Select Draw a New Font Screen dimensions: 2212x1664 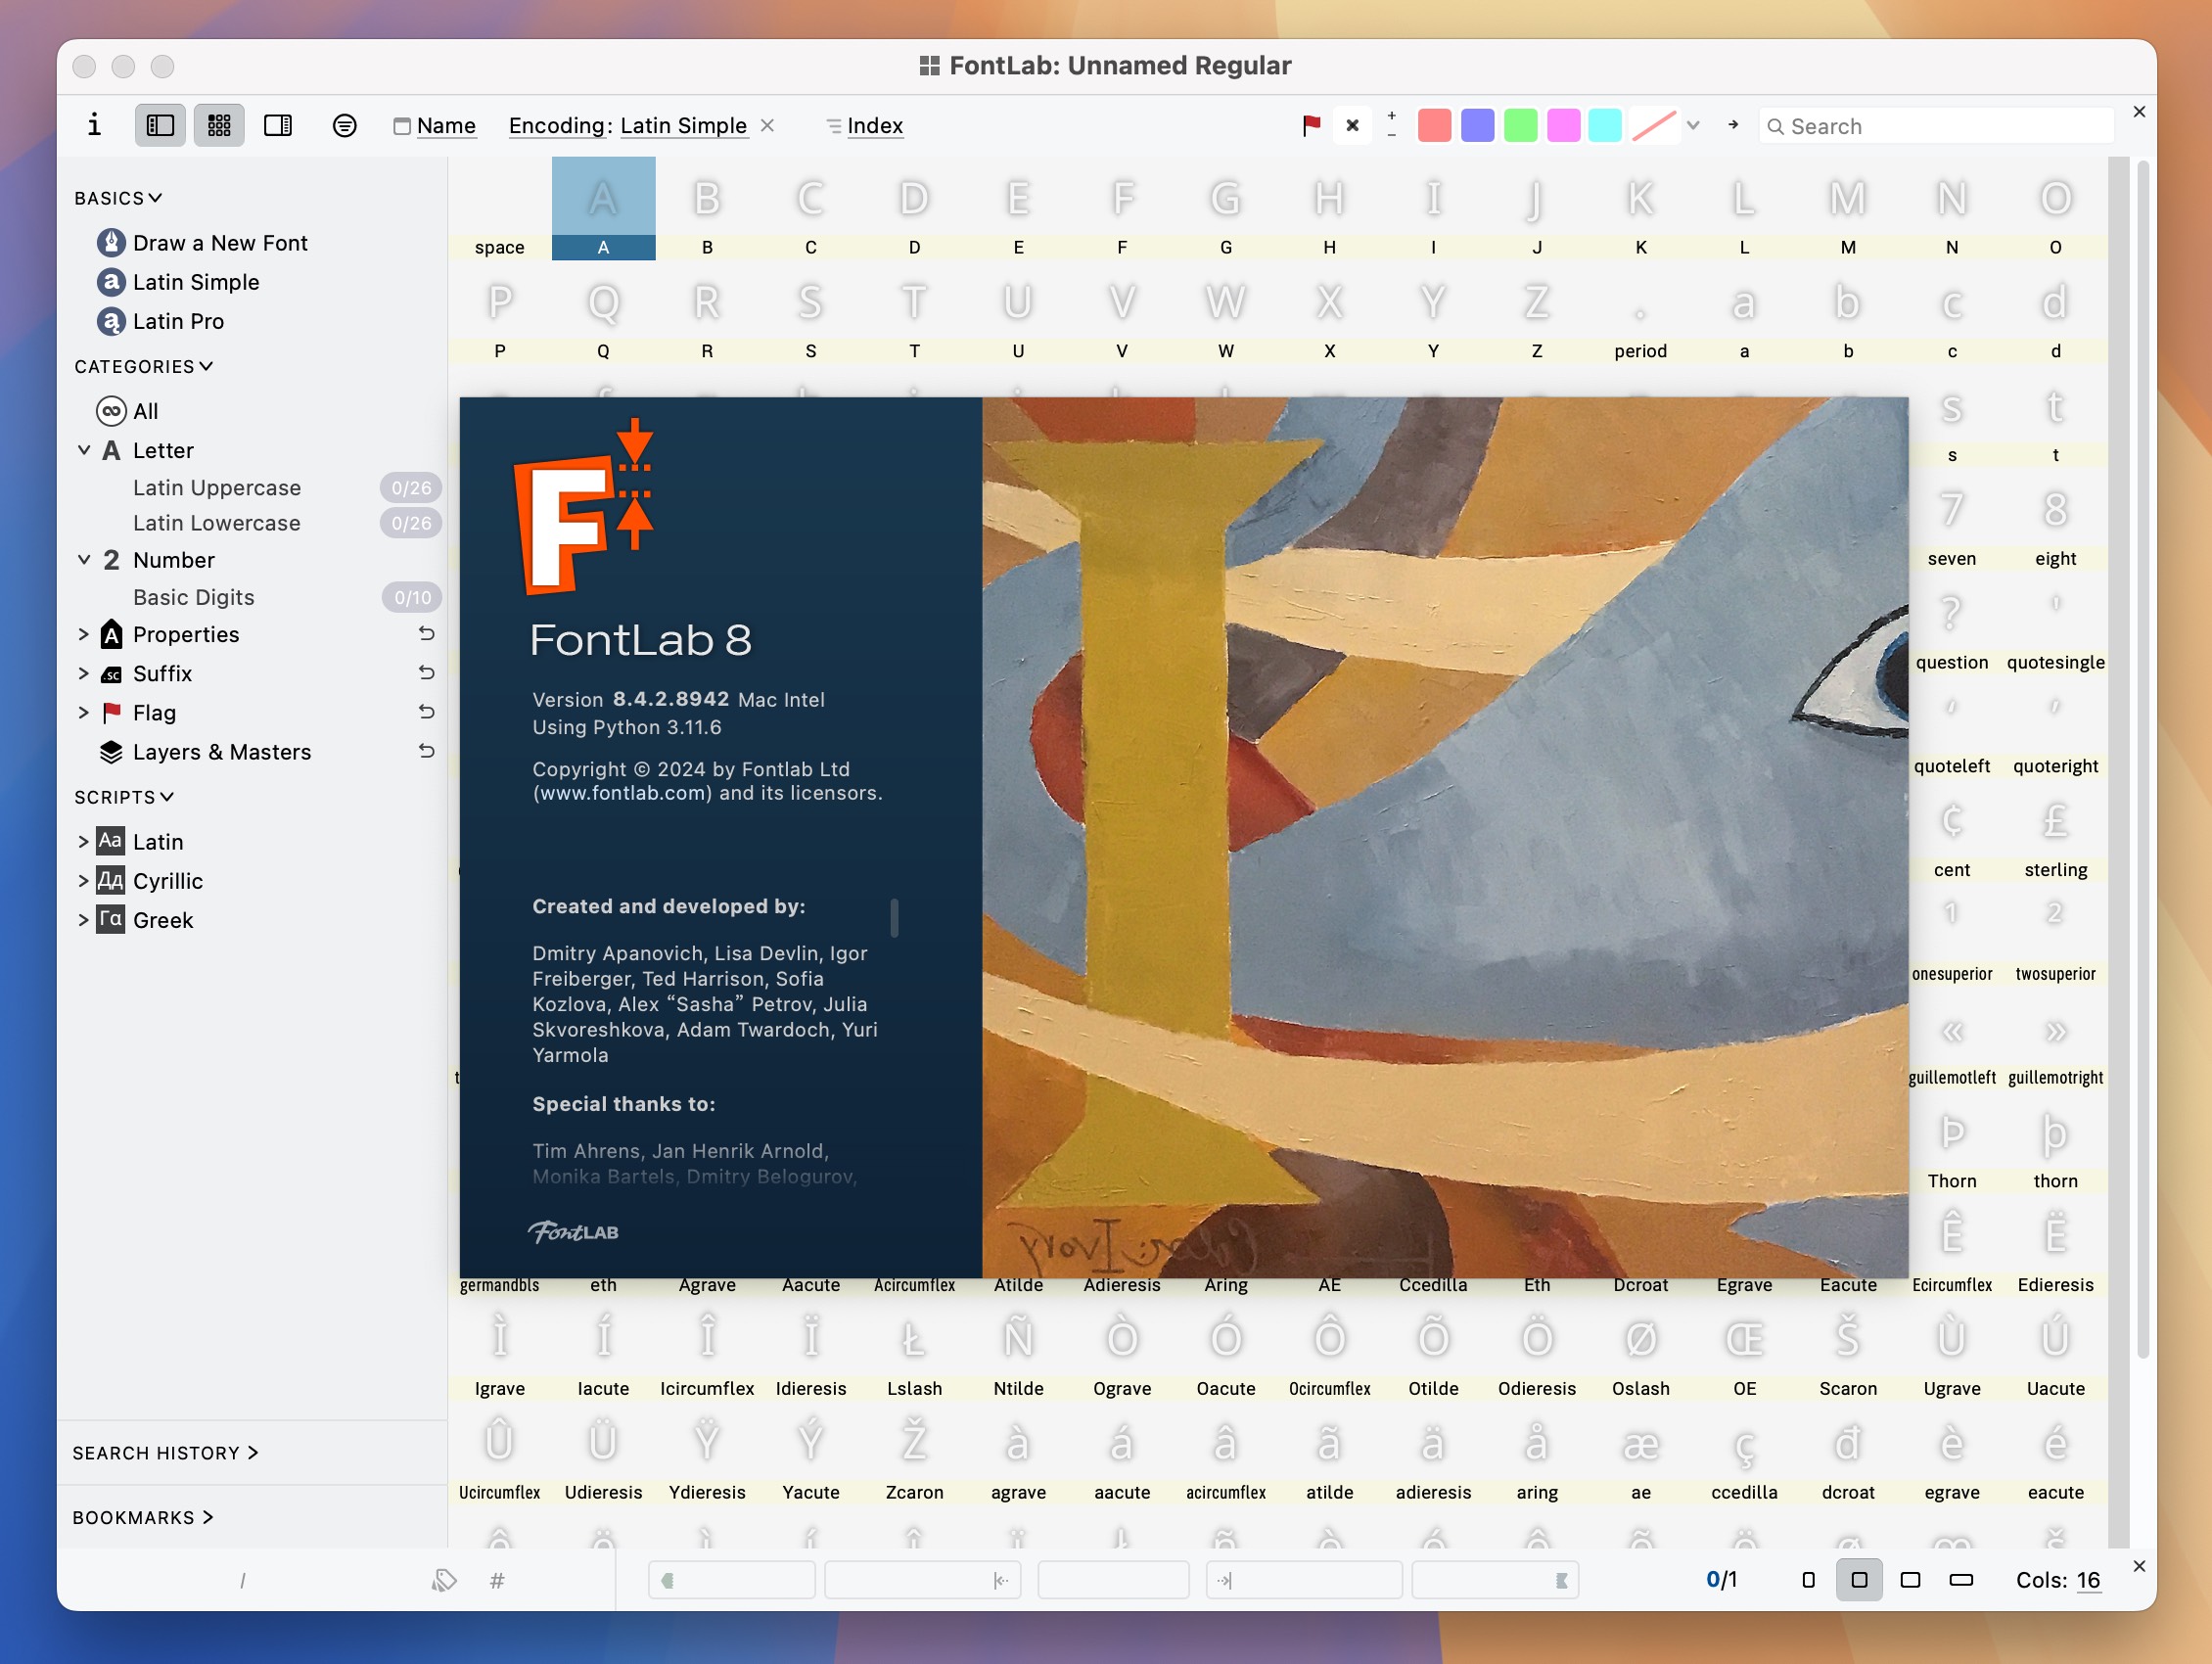coord(201,243)
